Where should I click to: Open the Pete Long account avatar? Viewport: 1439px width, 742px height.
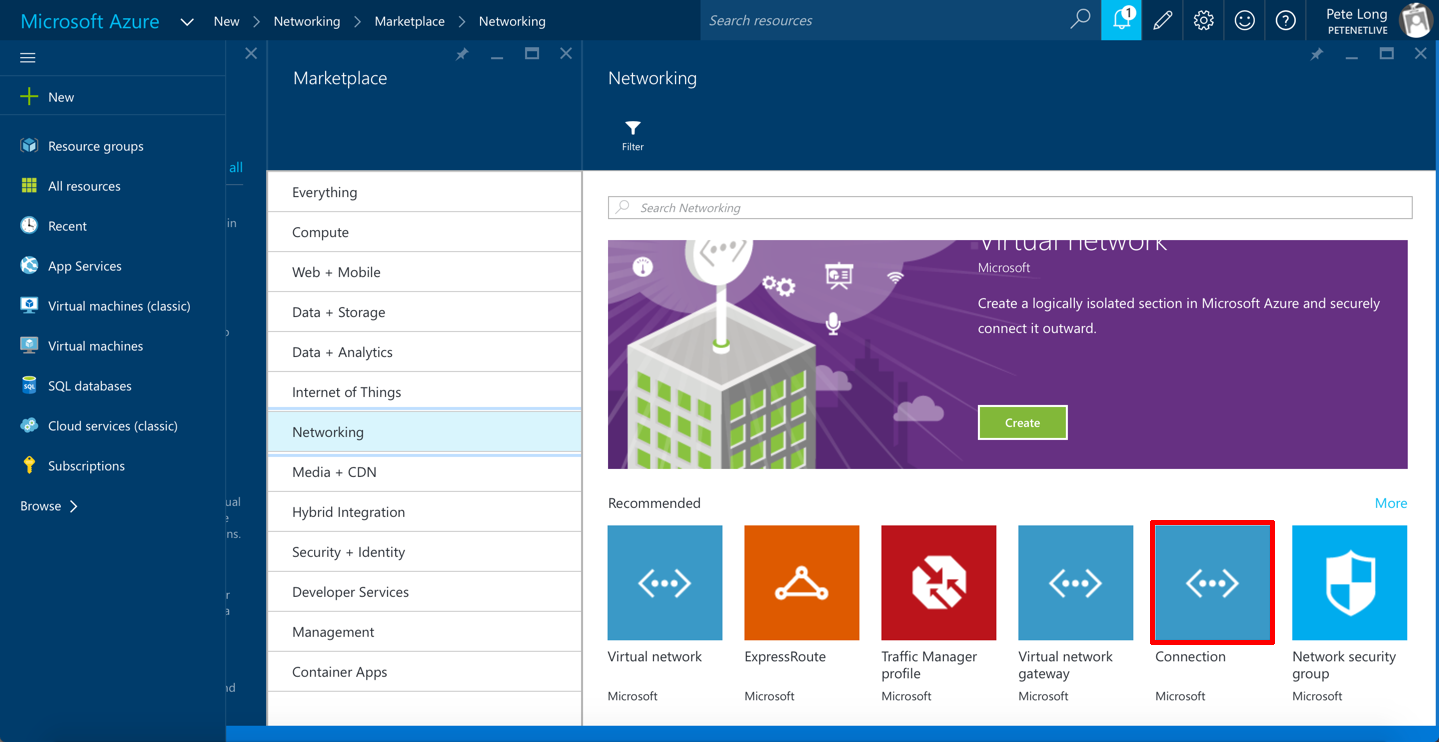[x=1415, y=20]
